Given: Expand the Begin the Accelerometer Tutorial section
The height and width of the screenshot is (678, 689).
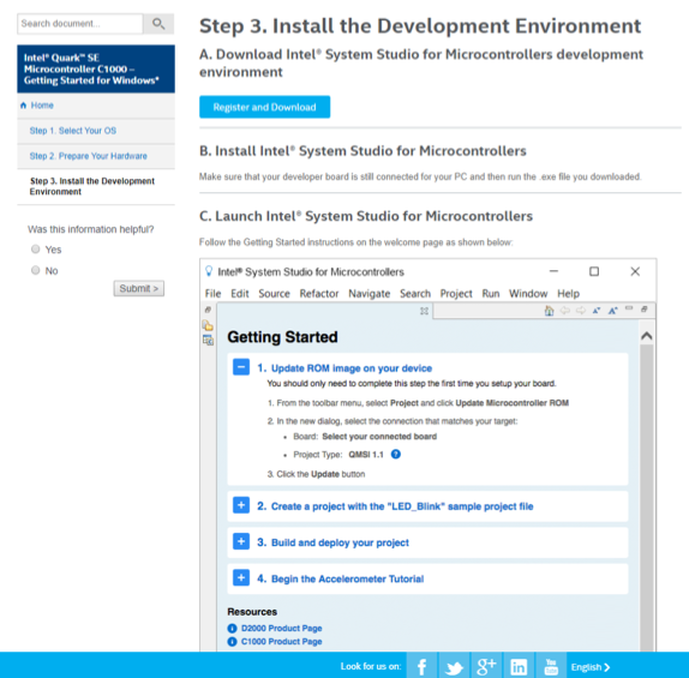Looking at the screenshot, I should tap(241, 578).
